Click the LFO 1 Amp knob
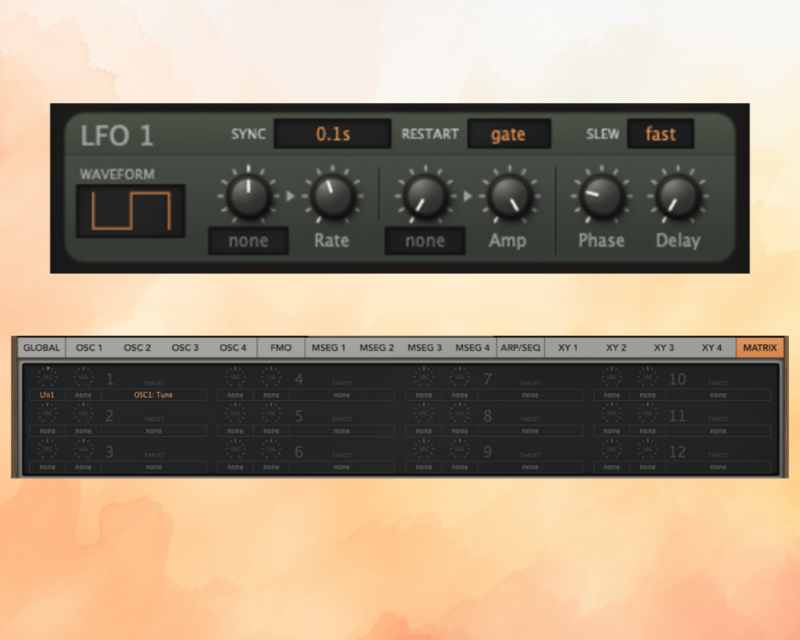The width and height of the screenshot is (800, 640). pyautogui.click(x=509, y=196)
